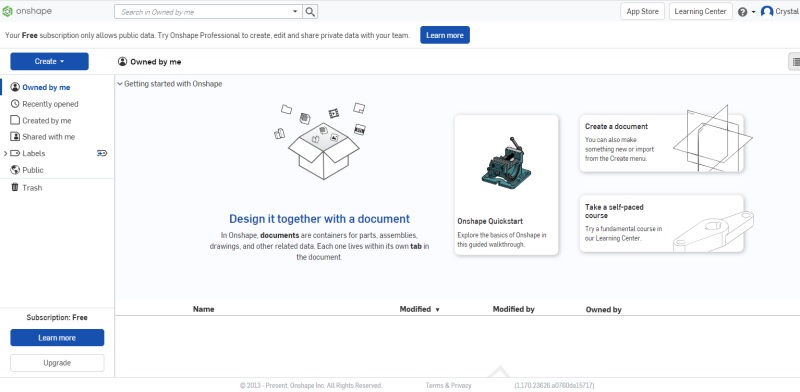Open the search filter dropdown arrow
Image resolution: width=800 pixels, height=392 pixels.
295,12
